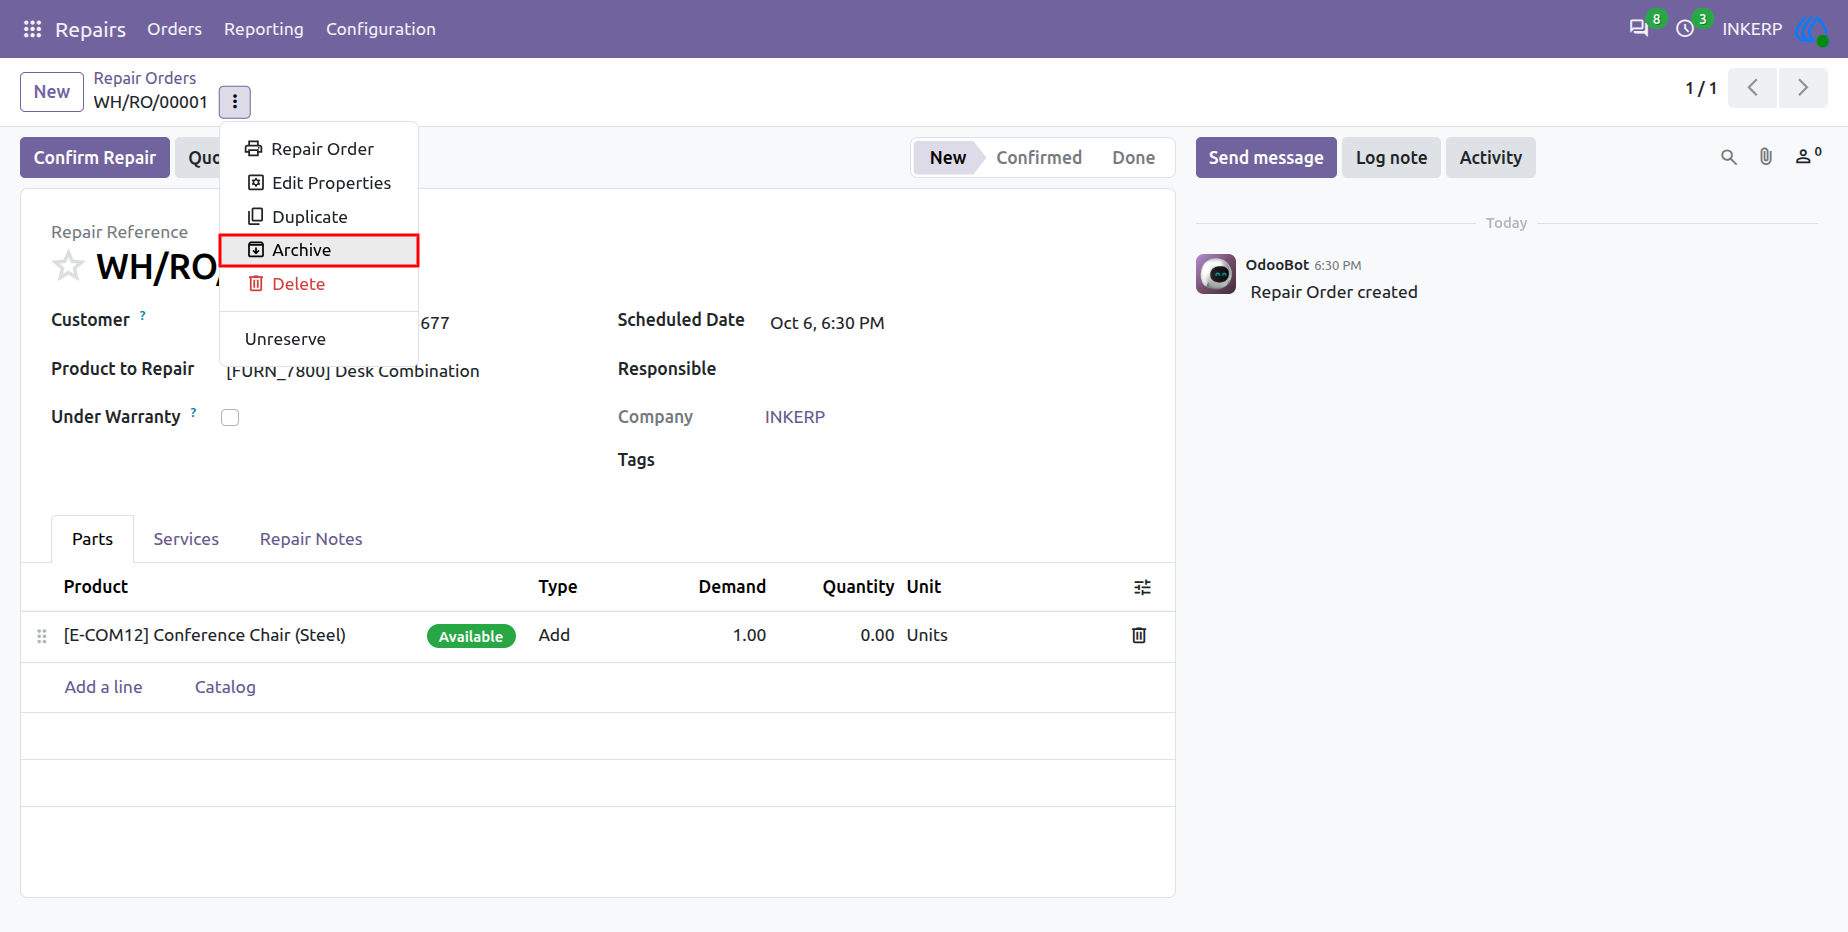Click the Log note button

(x=1391, y=158)
